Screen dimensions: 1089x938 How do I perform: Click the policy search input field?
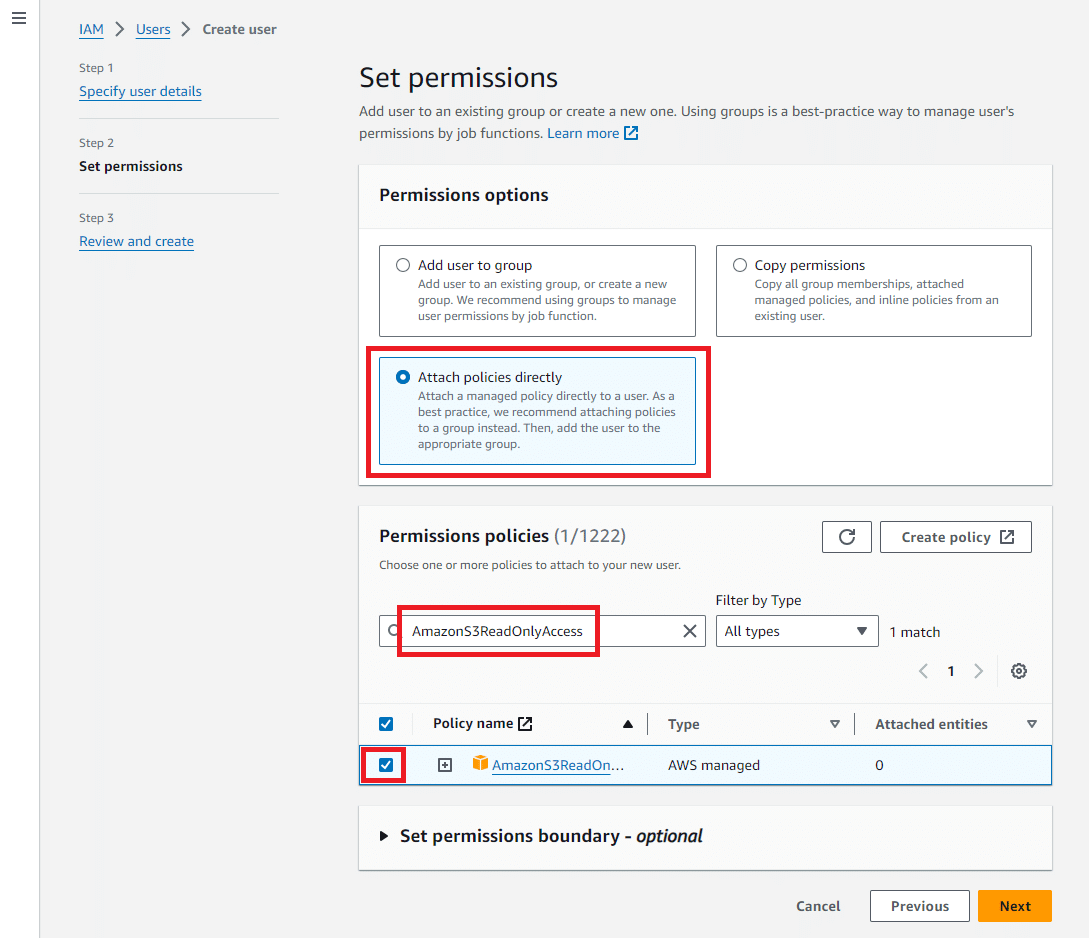pyautogui.click(x=542, y=631)
